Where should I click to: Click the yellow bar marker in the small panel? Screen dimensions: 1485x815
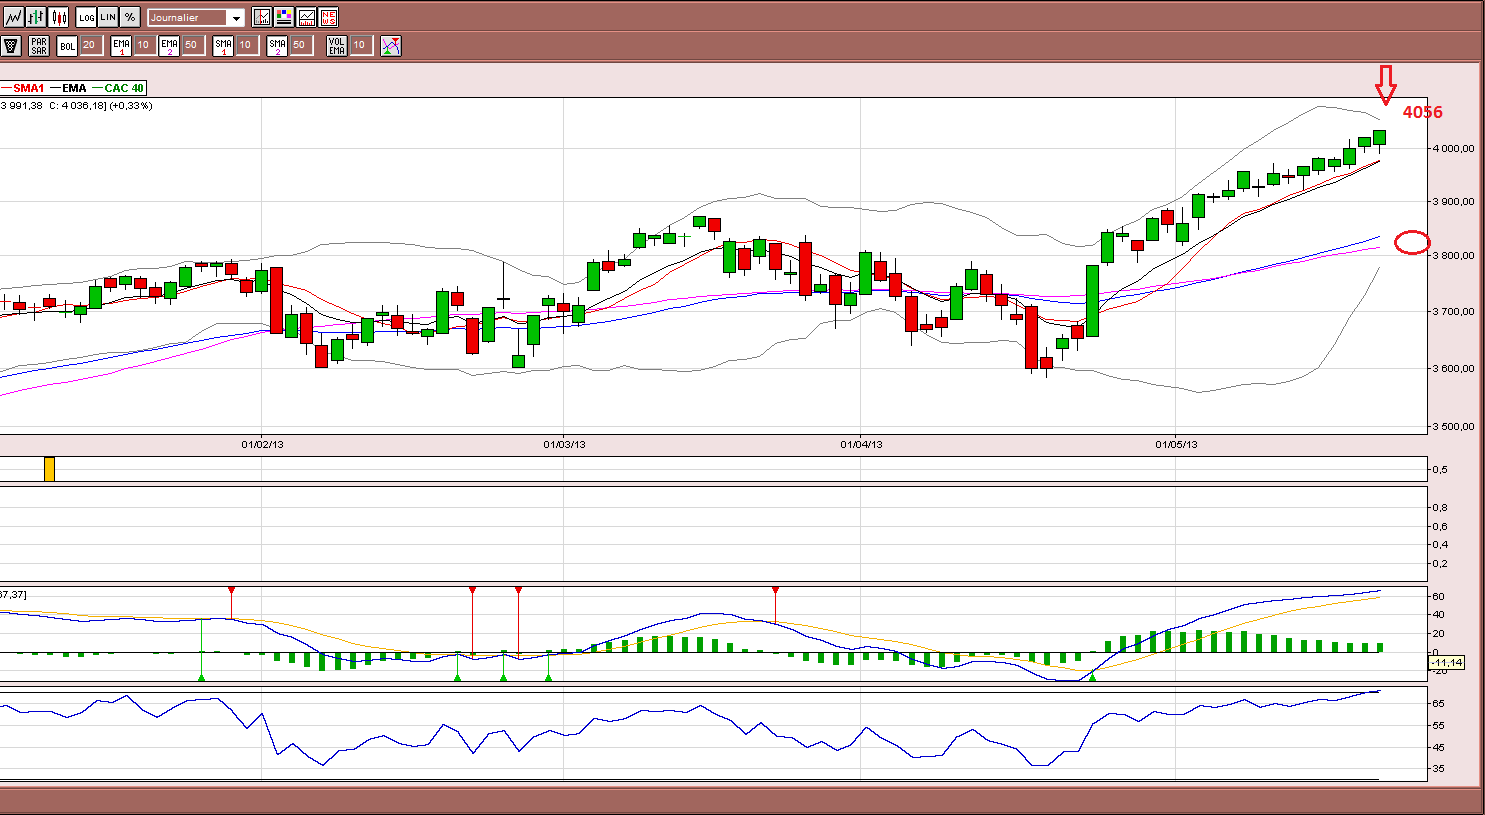point(49,469)
